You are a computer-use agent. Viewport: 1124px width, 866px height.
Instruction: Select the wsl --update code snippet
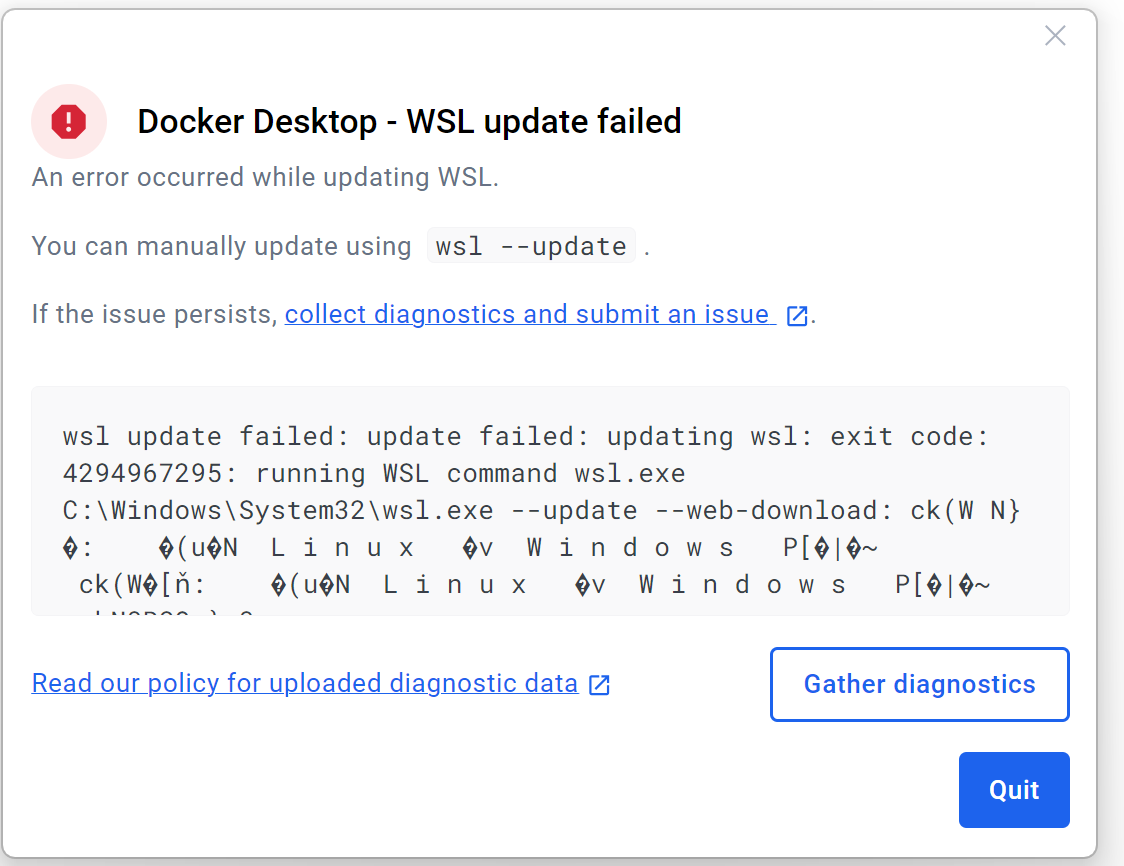(531, 245)
